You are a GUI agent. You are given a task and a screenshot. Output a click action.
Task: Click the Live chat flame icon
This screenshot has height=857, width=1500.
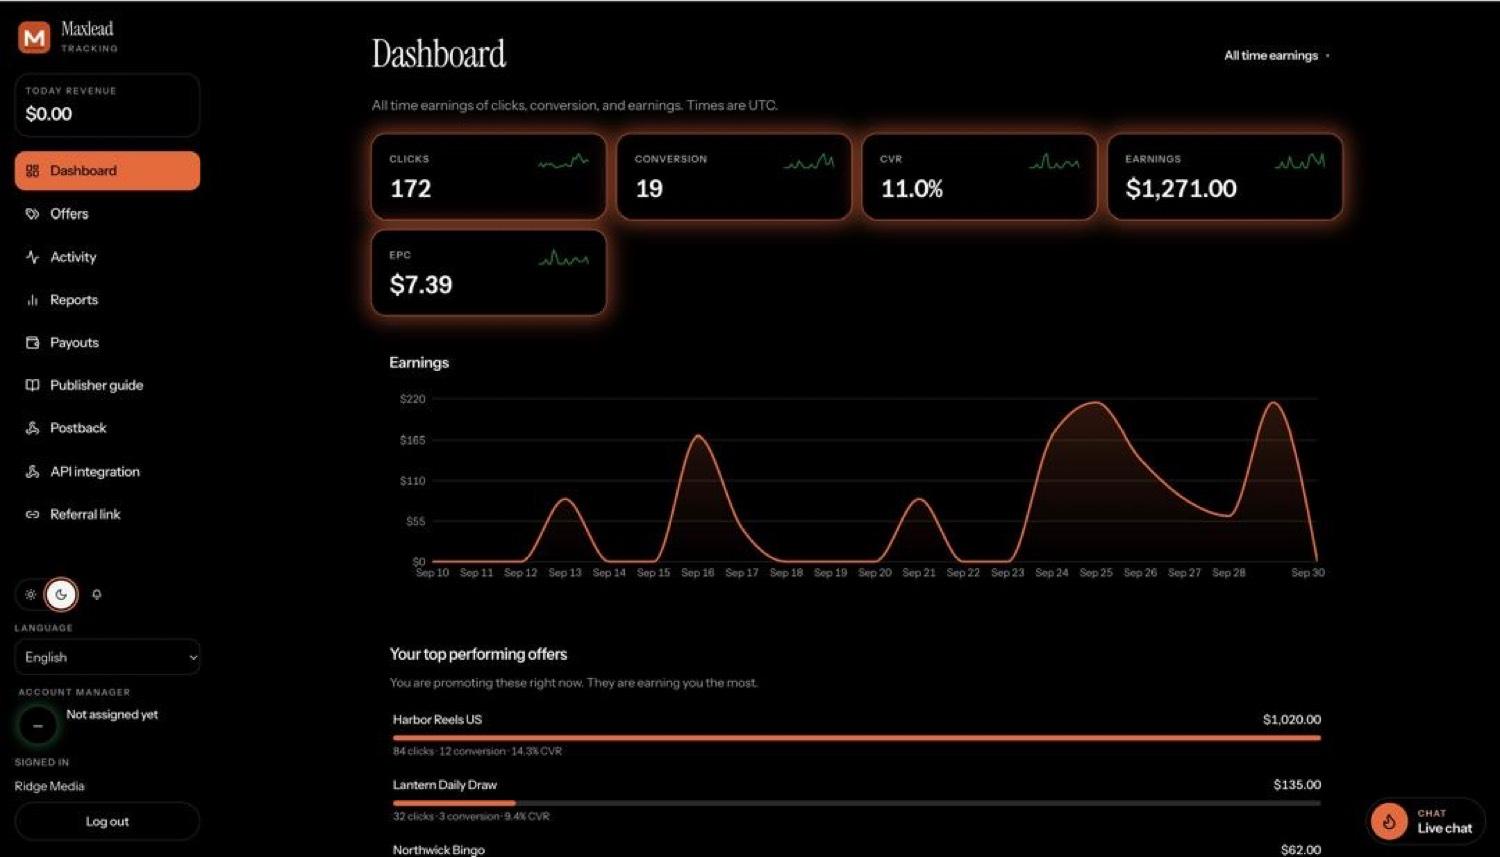tap(1389, 821)
